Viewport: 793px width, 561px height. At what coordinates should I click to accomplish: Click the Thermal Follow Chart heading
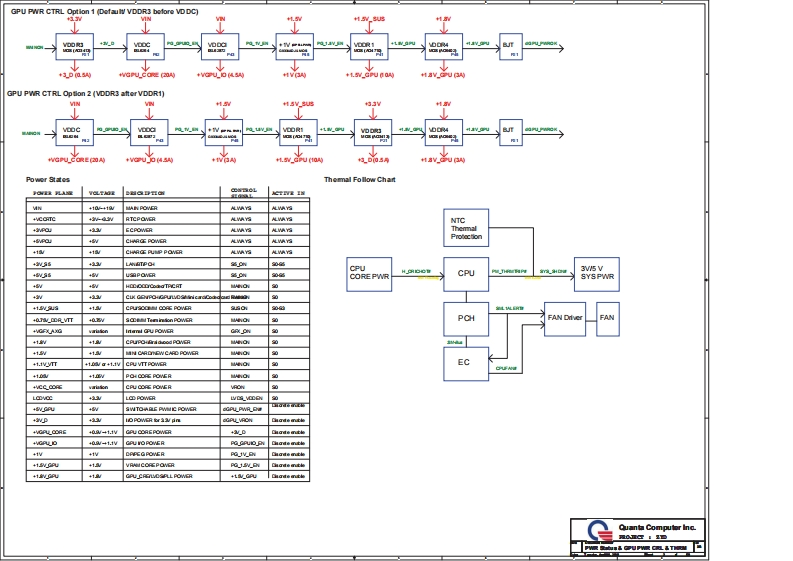click(x=360, y=180)
